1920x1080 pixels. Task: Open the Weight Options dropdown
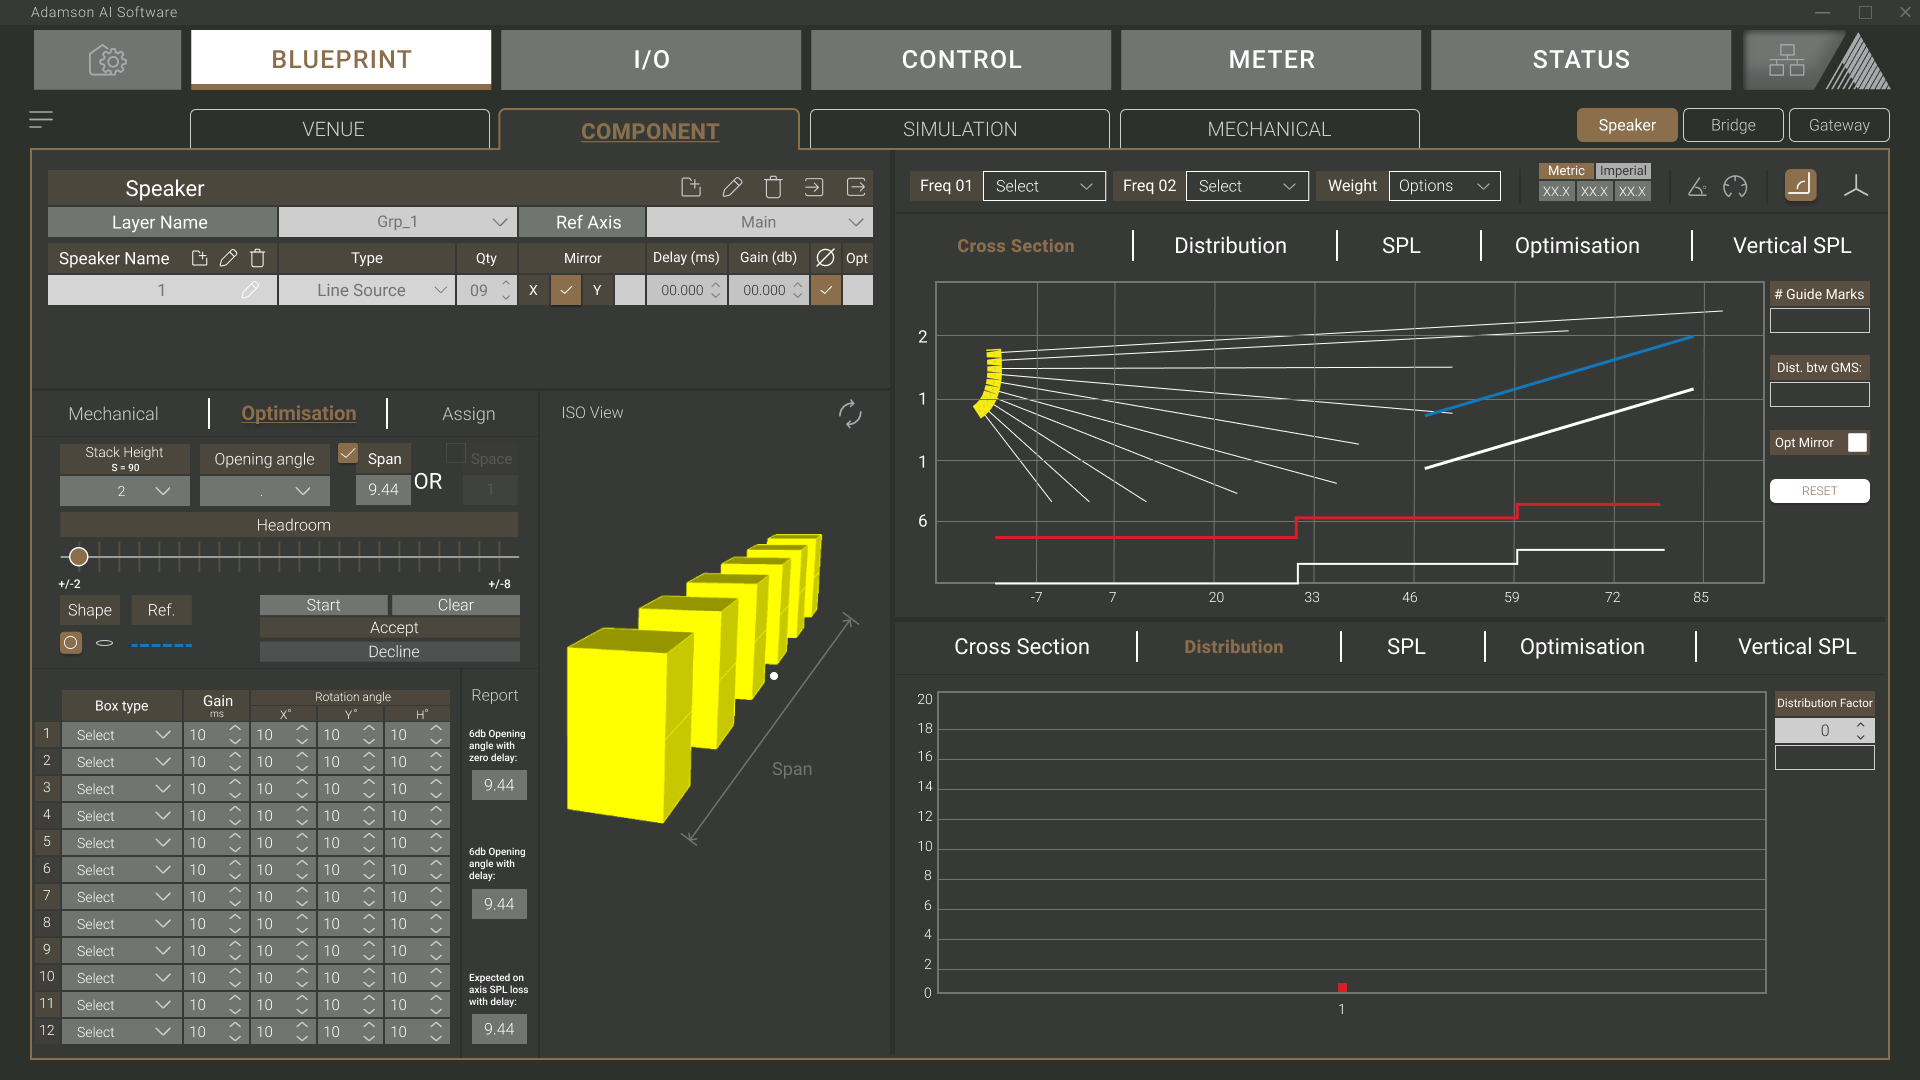(1444, 186)
